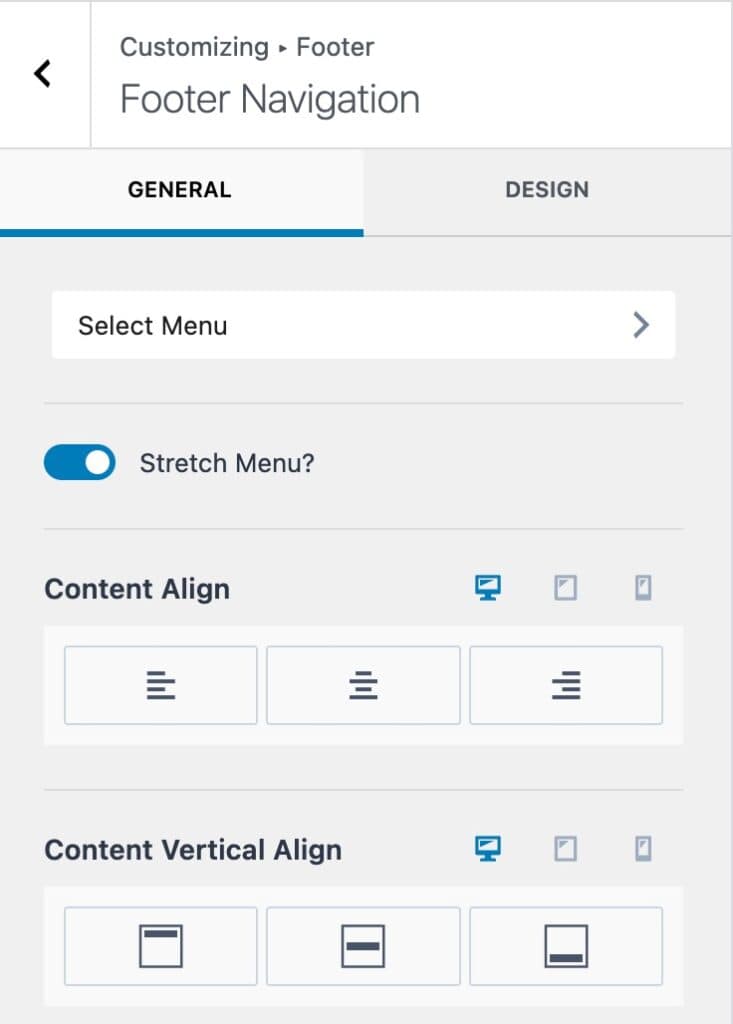Switch Content Vertical Align to desktop preview
Image resolution: width=733 pixels, height=1024 pixels.
coord(488,849)
